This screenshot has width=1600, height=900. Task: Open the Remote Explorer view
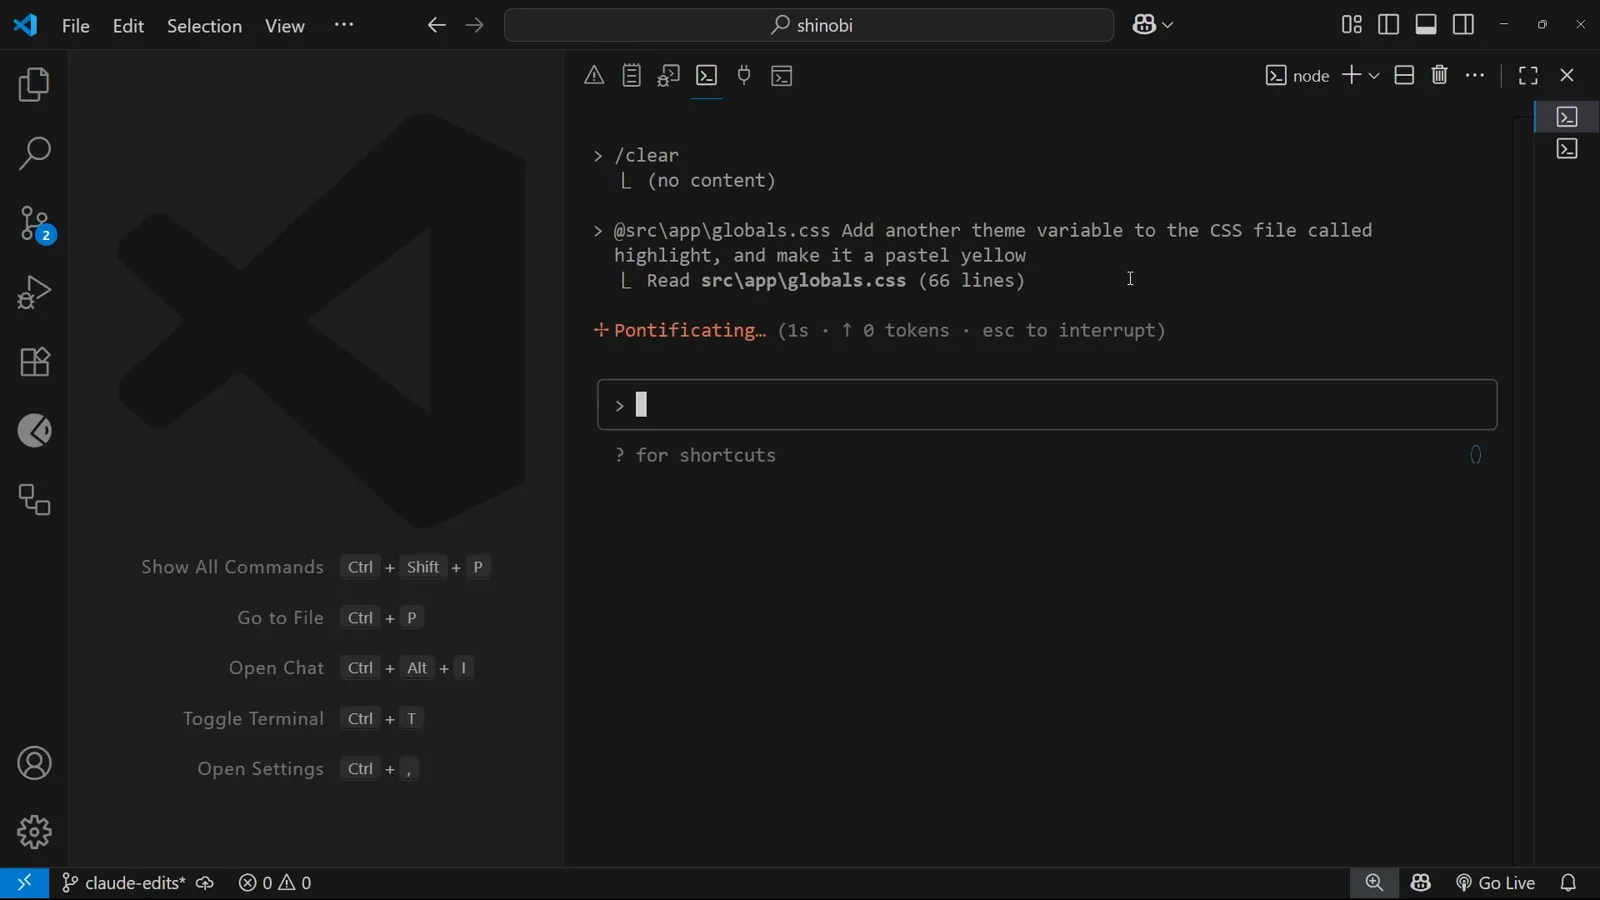[x=34, y=500]
